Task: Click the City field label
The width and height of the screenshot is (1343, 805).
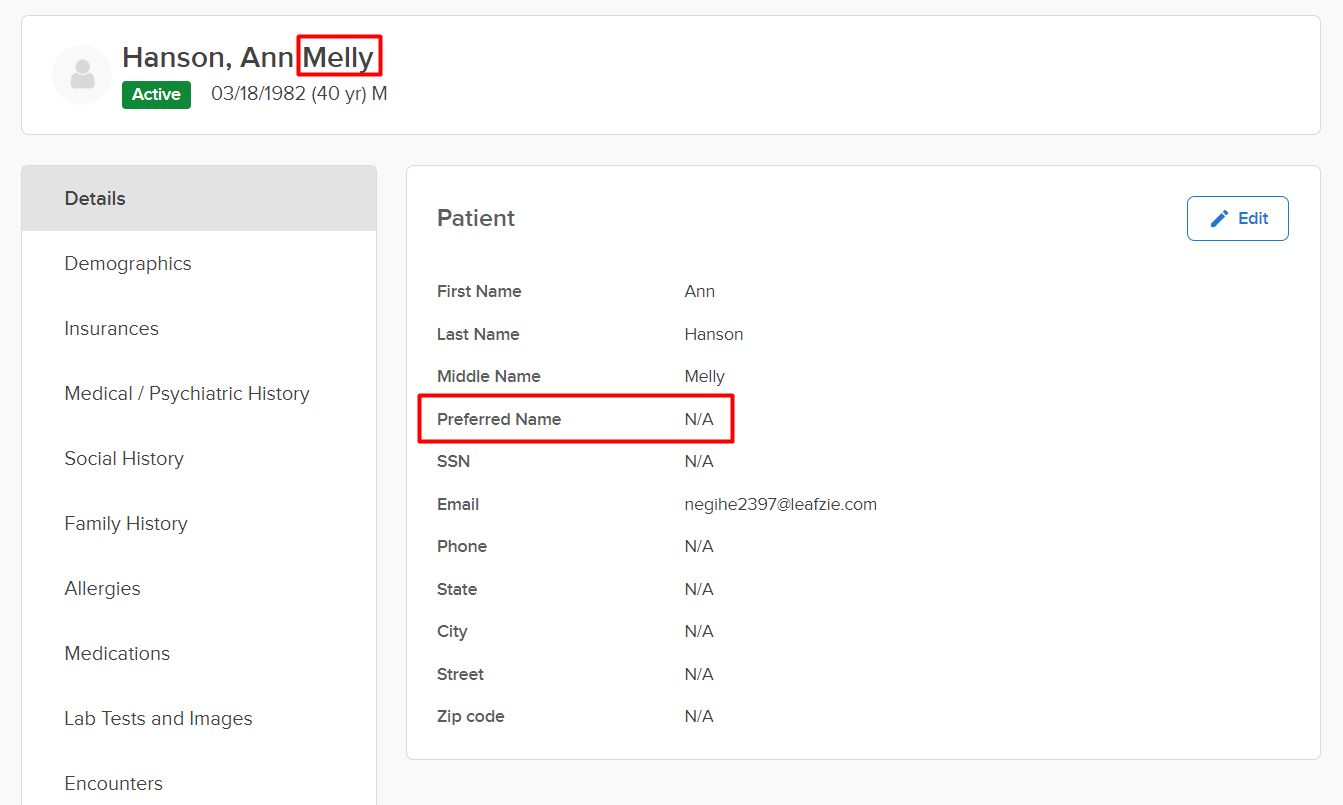Action: coord(452,631)
